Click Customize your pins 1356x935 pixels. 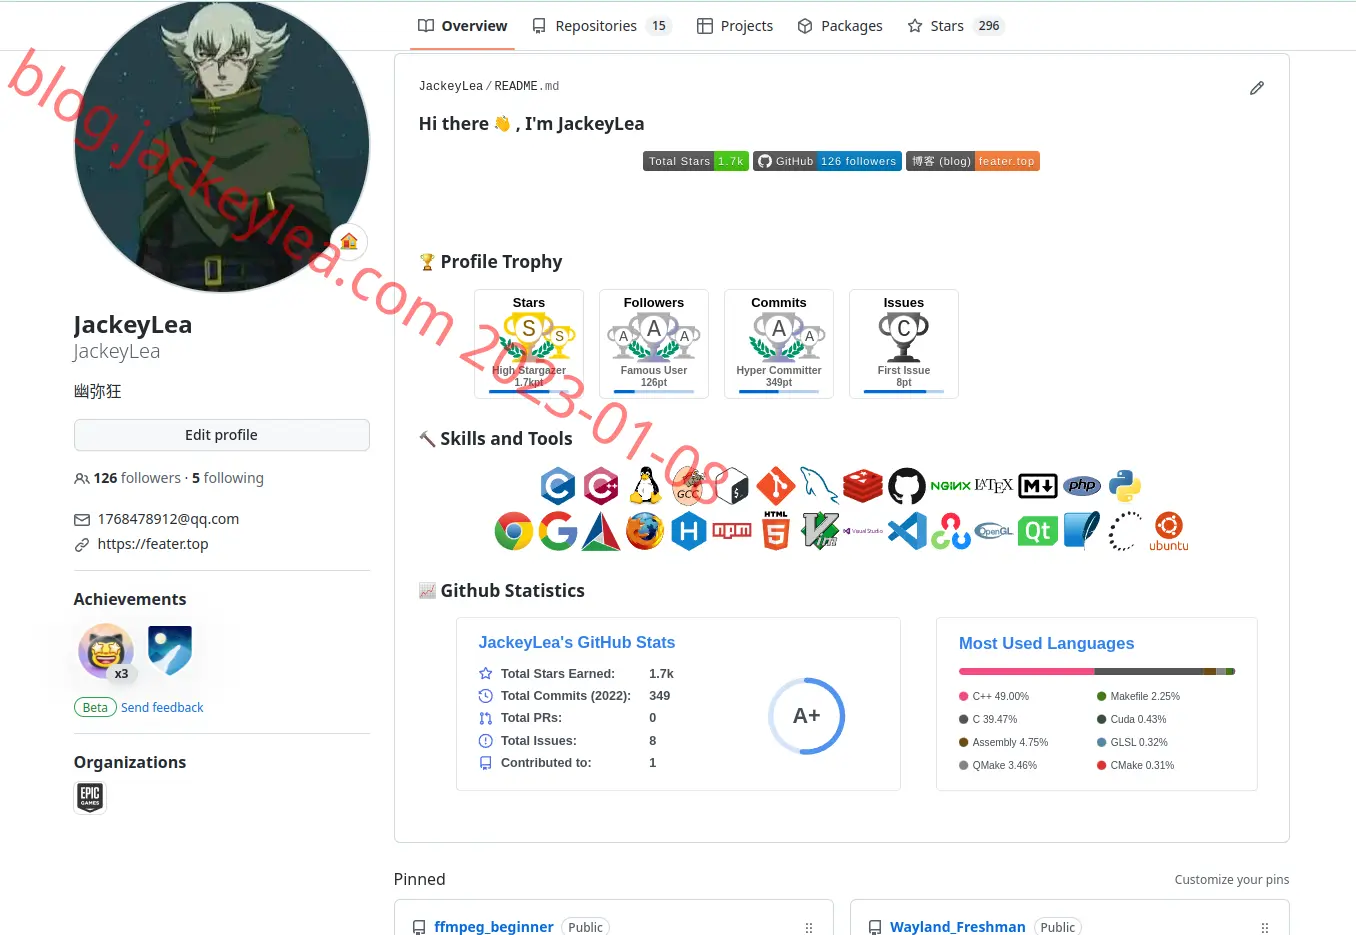click(1232, 880)
